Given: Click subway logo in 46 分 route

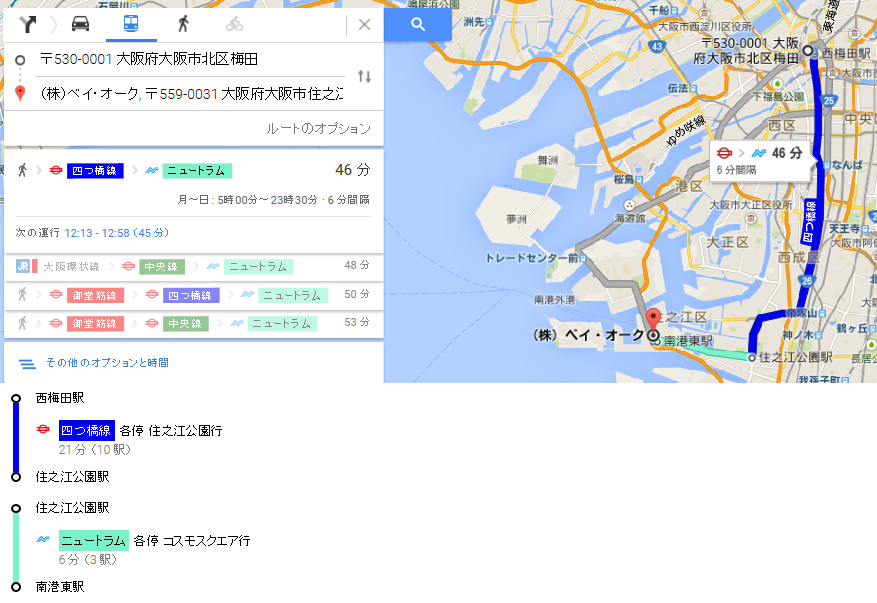Looking at the screenshot, I should tap(56, 170).
